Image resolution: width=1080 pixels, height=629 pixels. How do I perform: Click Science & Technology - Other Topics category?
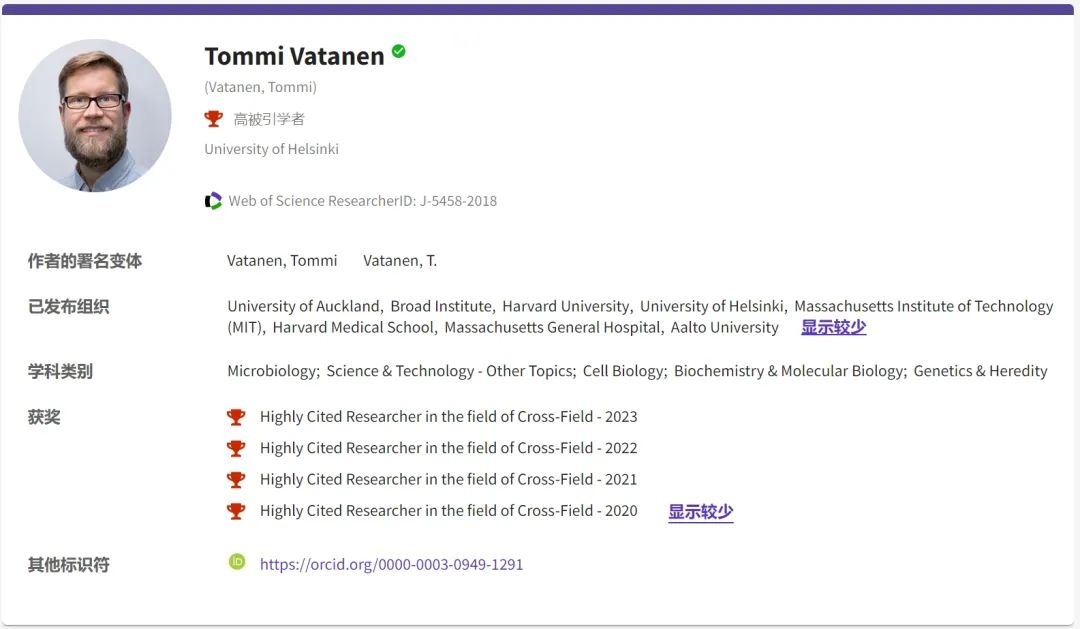(450, 371)
